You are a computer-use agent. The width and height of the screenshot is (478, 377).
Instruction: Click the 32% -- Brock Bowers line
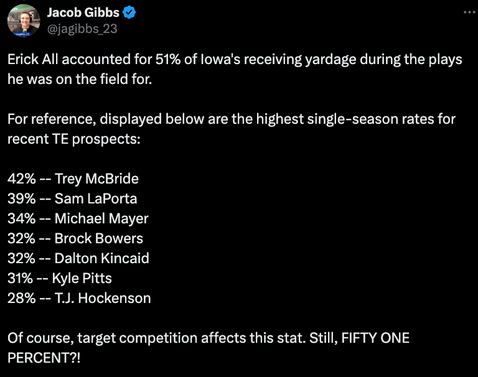pos(75,238)
